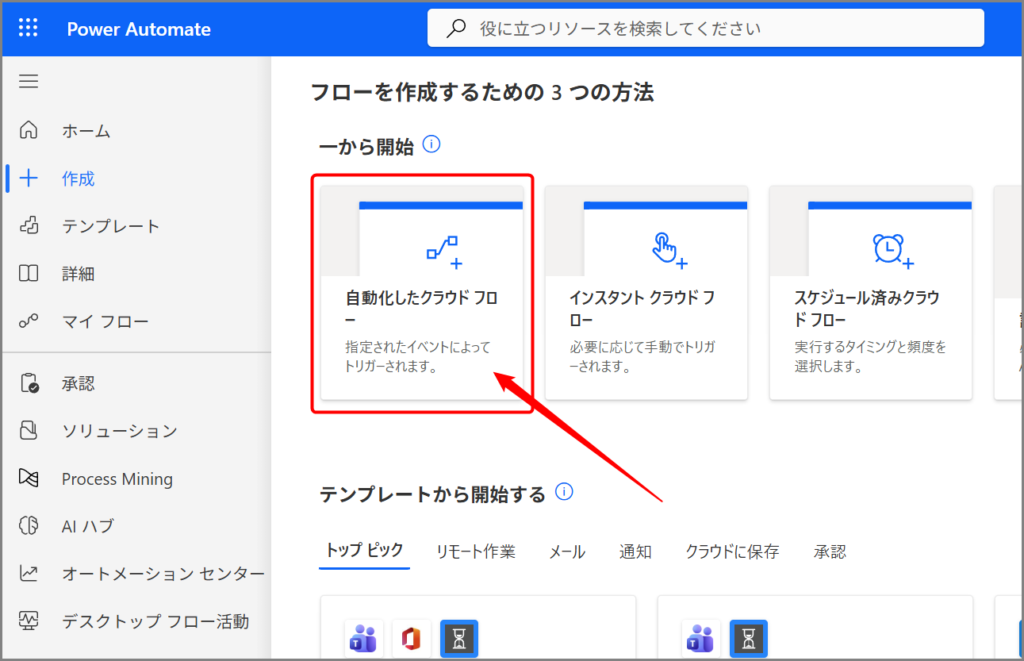Screen dimensions: 1024x661
Task: Click the 詳細 book icon in sidebar
Action: [x=29, y=274]
